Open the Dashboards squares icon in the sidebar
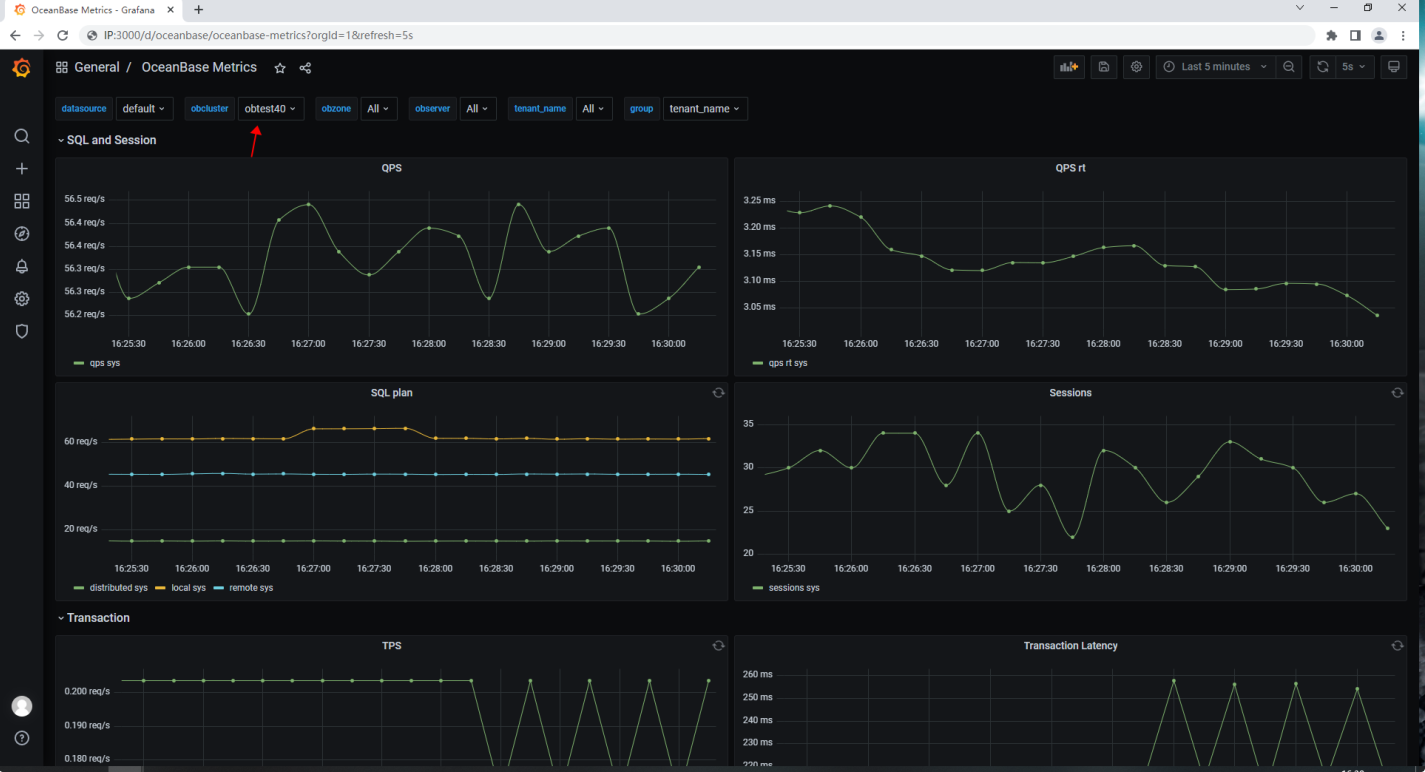This screenshot has height=772, width=1425. tap(22, 201)
